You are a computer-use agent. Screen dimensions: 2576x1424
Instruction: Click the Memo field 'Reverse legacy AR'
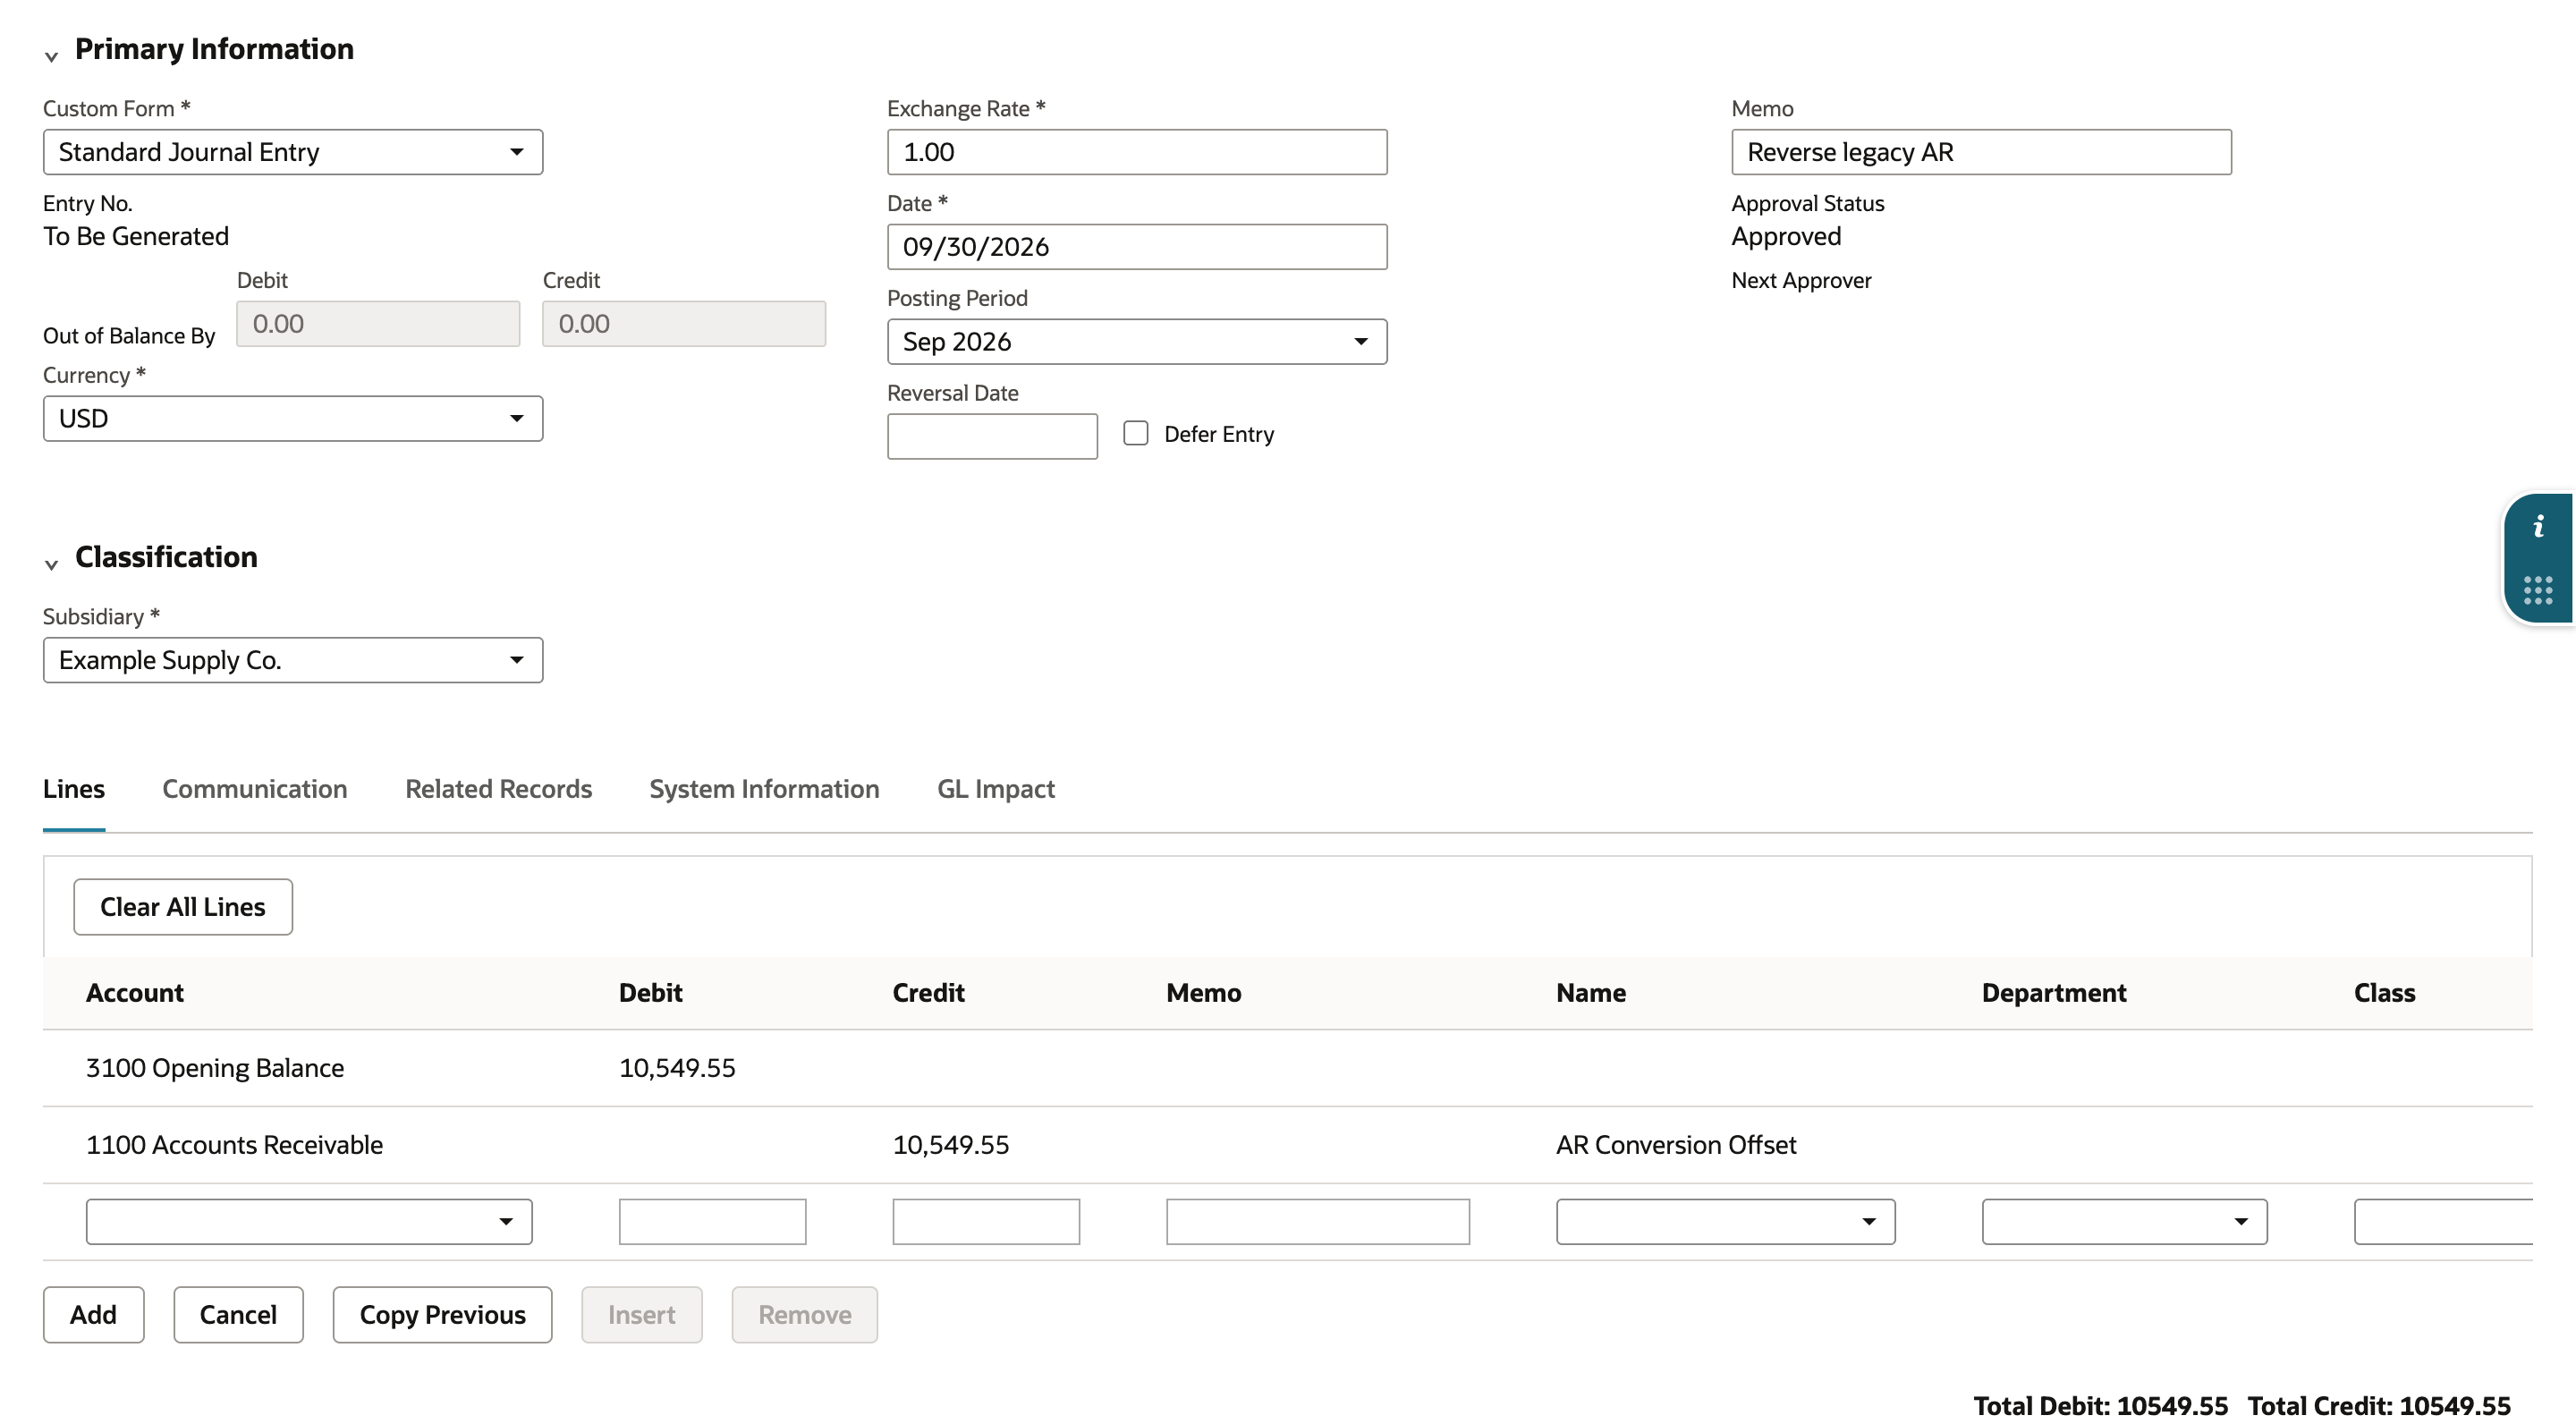[1981, 152]
